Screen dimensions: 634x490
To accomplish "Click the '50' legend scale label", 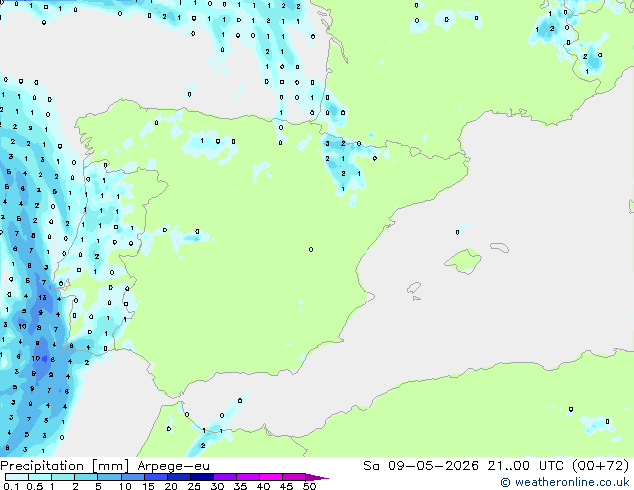I will [309, 486].
